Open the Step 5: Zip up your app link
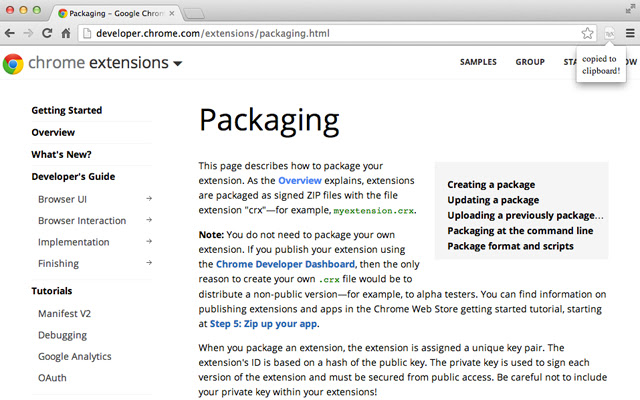Screen dimensions: 640x400 click(263, 326)
